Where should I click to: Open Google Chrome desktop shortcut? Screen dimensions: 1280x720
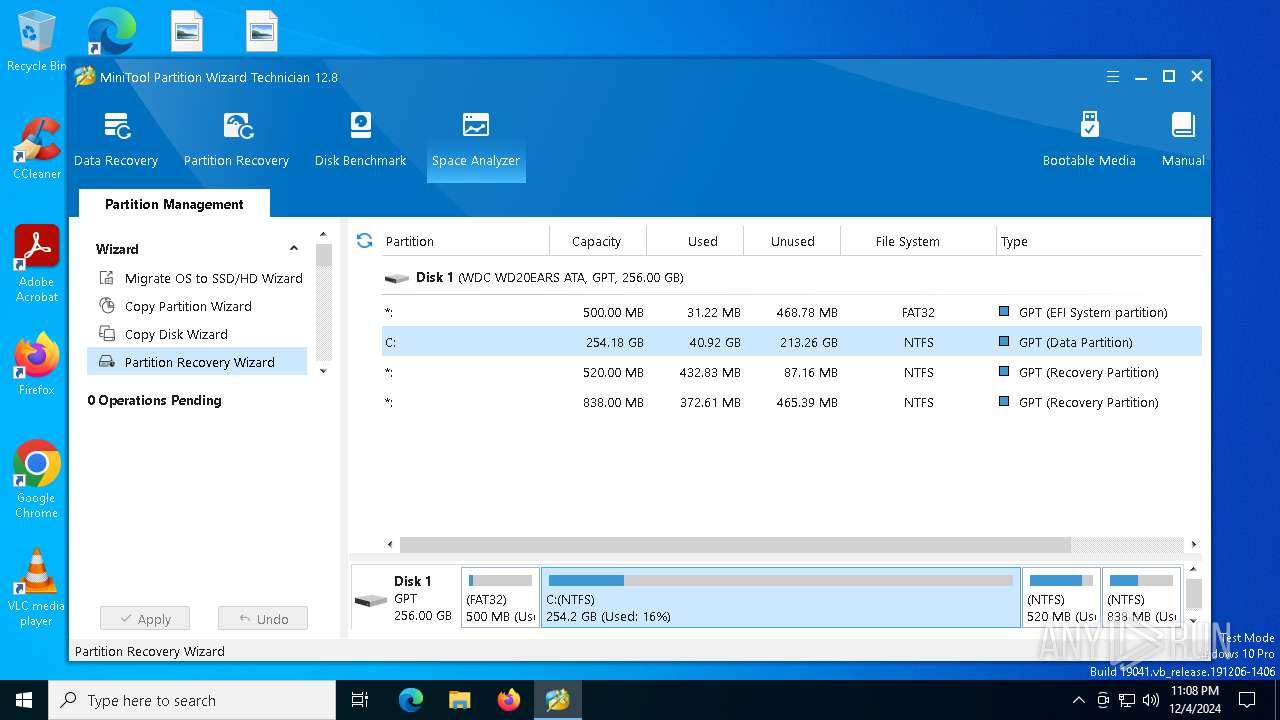tap(37, 479)
